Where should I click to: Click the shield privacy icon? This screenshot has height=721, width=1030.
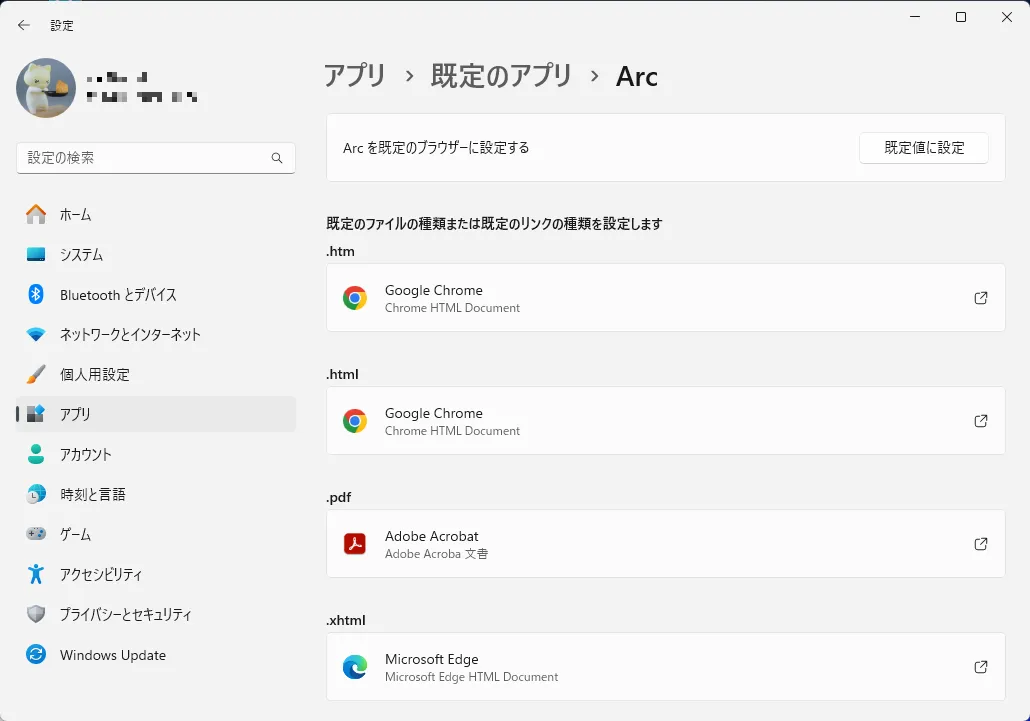pos(36,614)
